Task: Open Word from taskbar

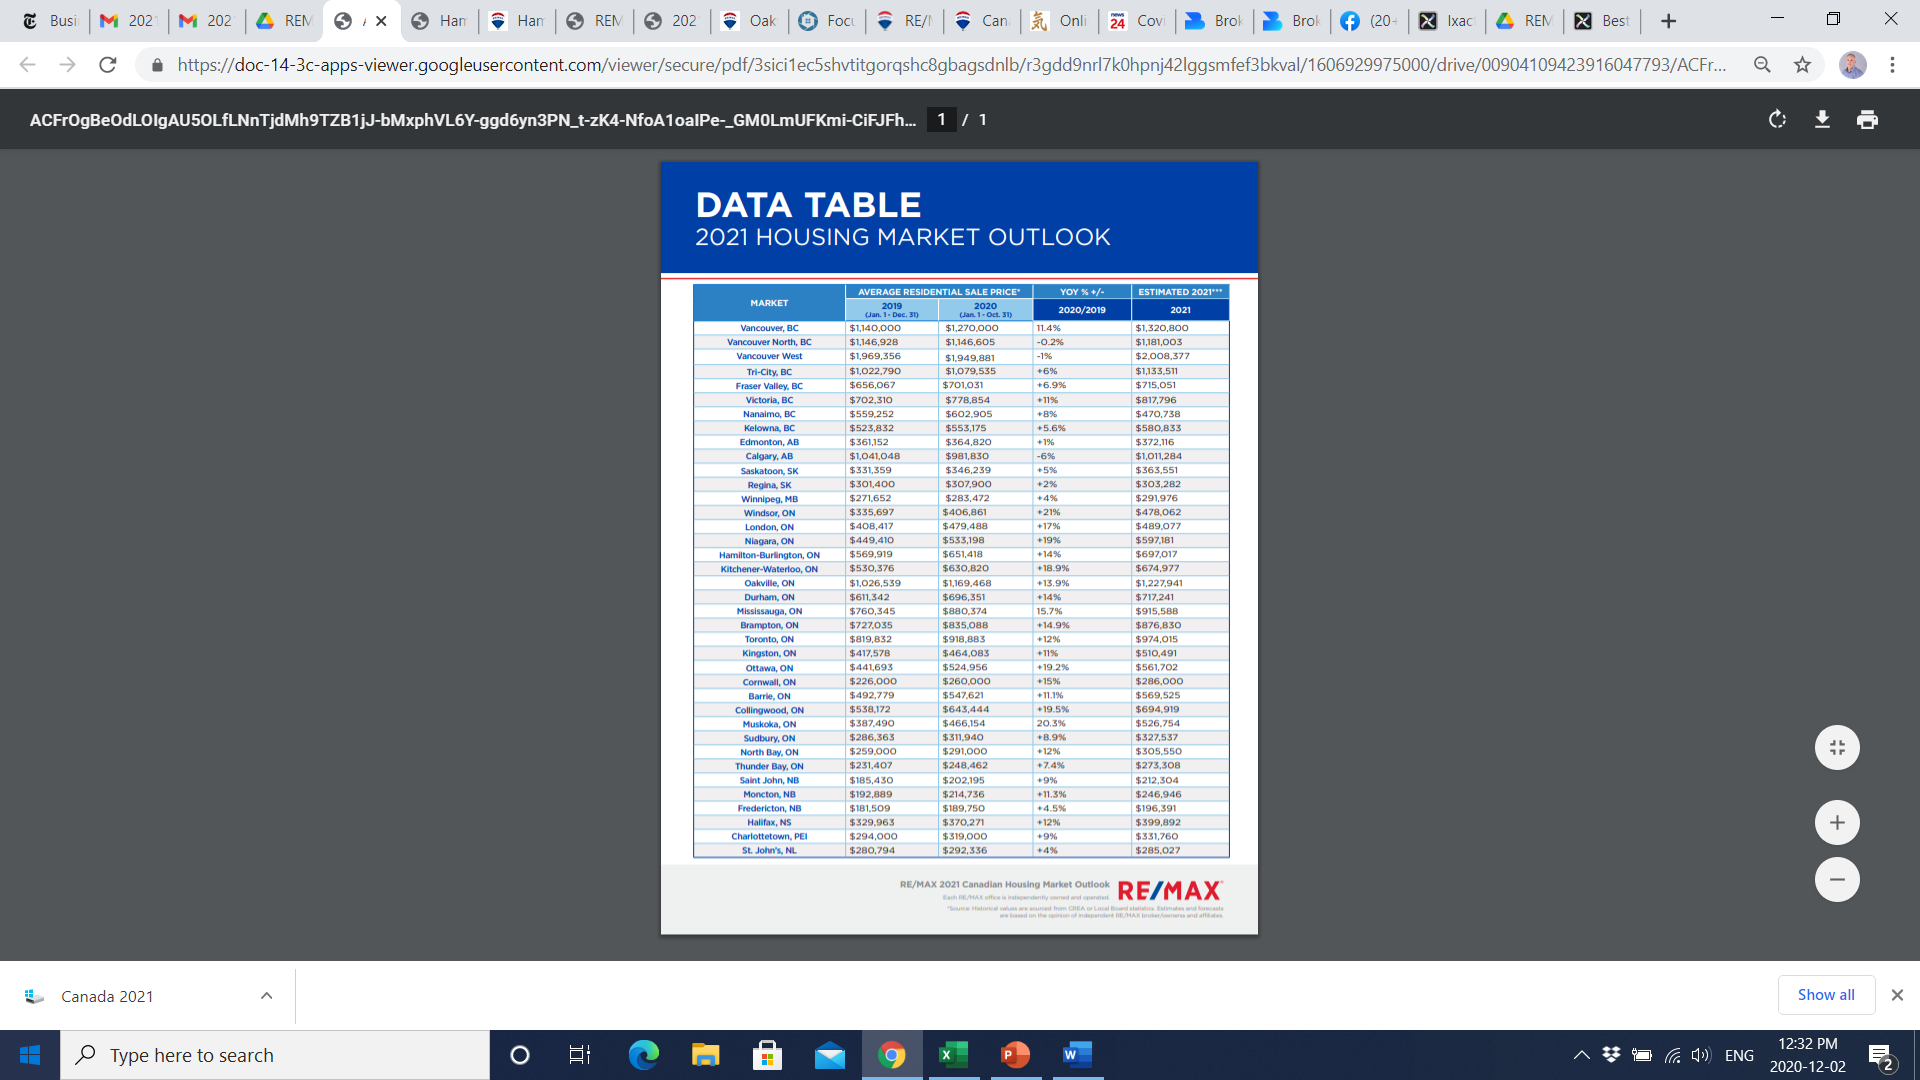Action: point(1077,1055)
